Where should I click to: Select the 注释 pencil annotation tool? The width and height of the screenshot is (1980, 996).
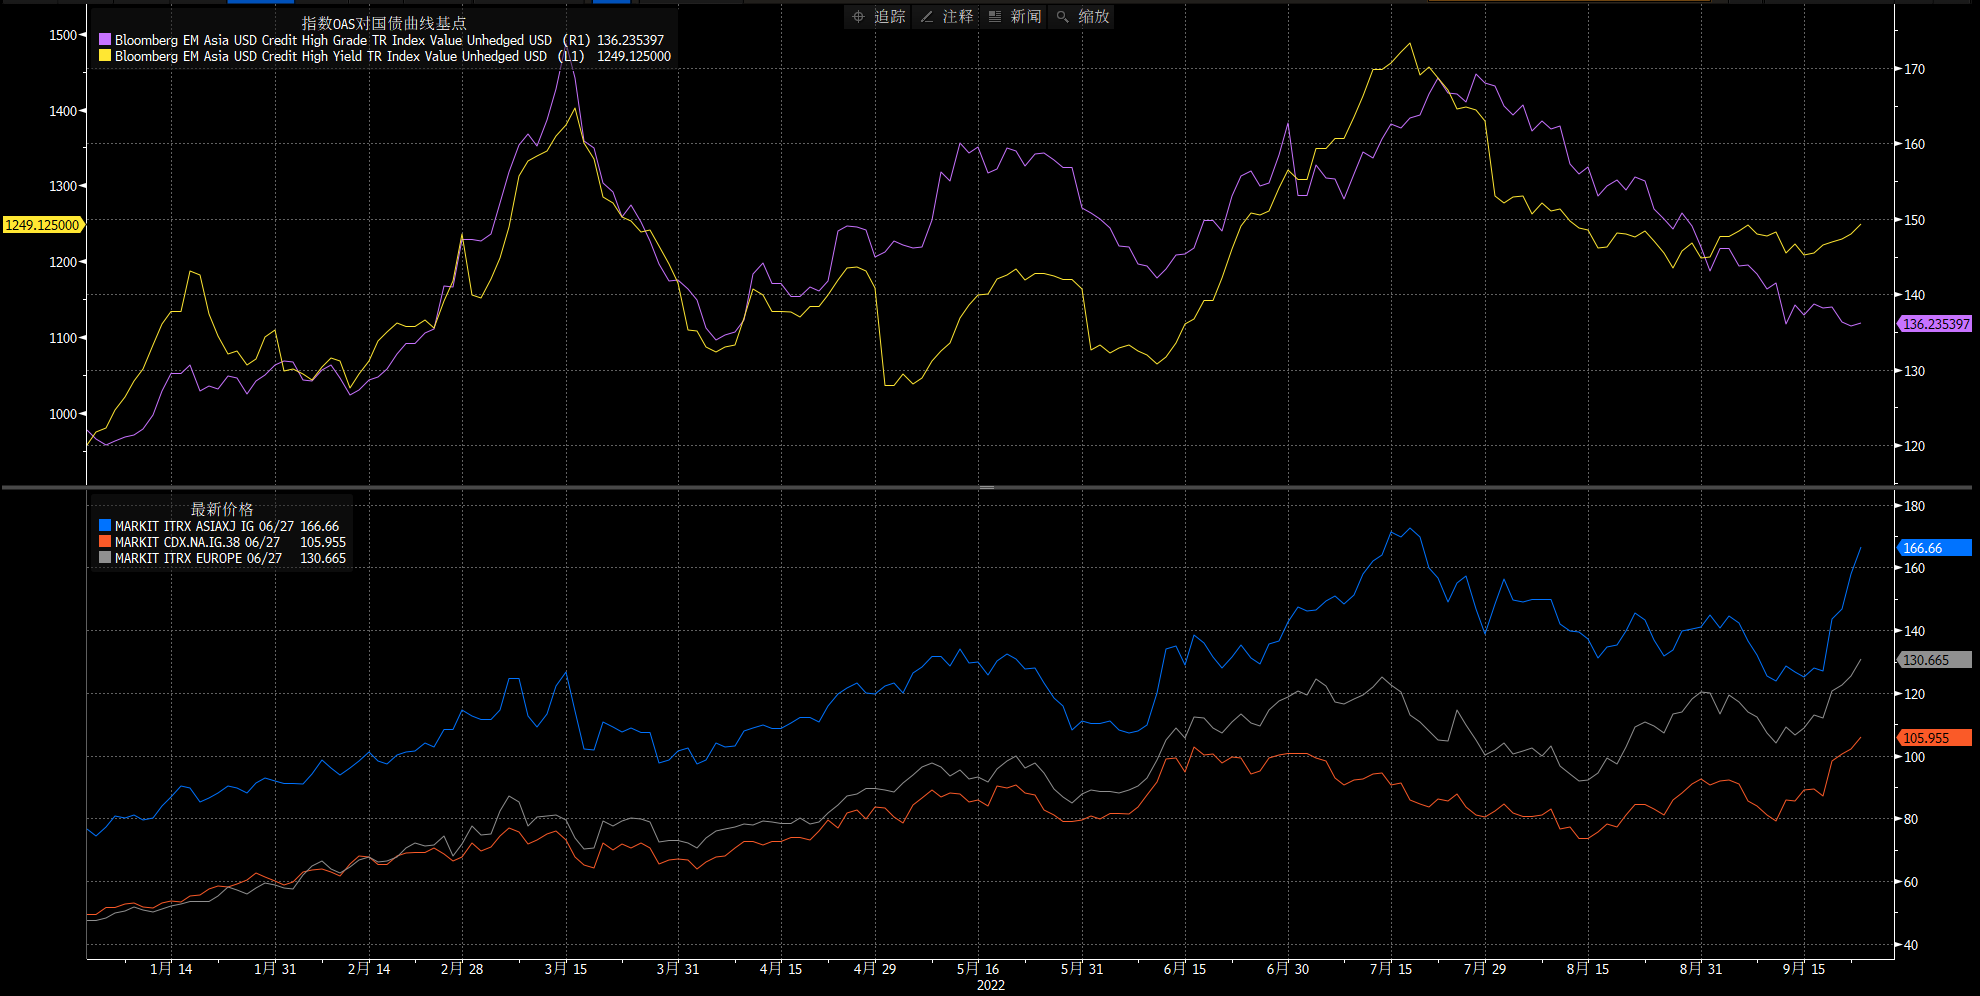pyautogui.click(x=946, y=17)
